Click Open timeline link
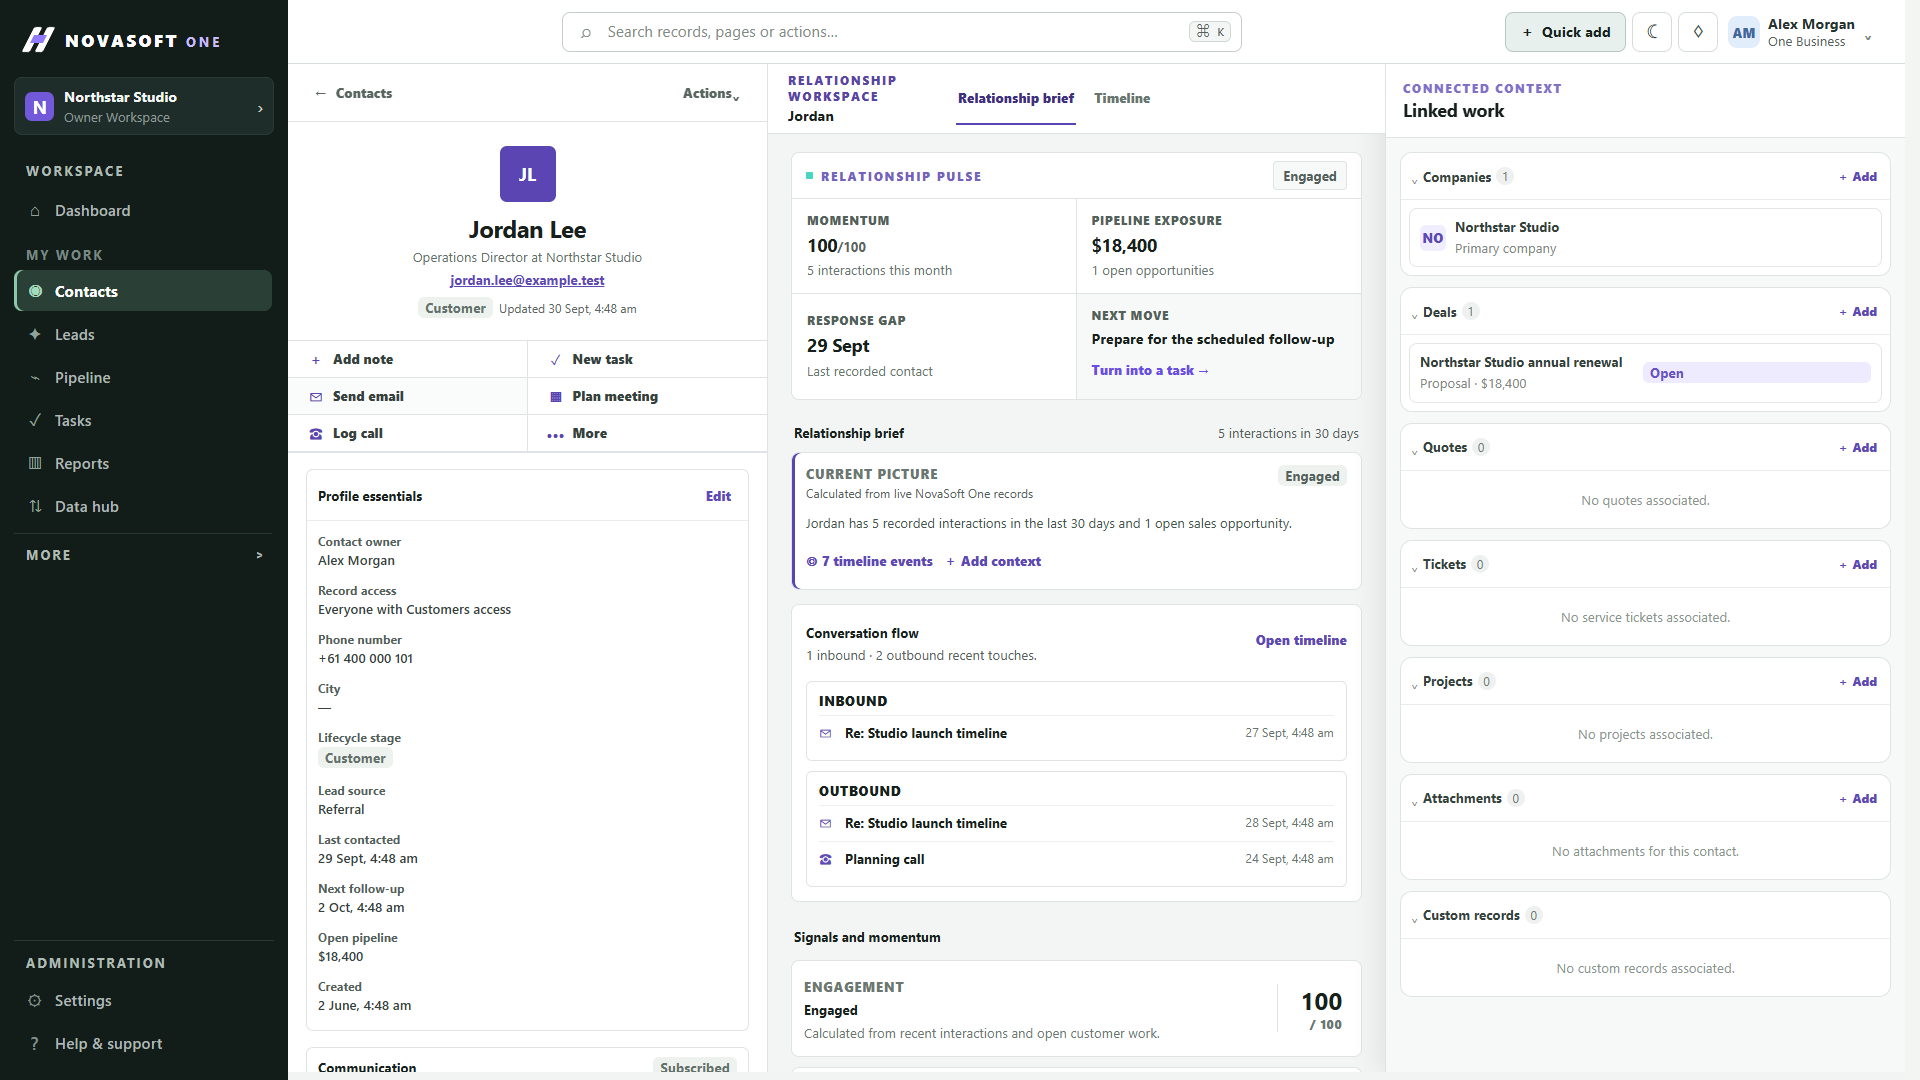 pyautogui.click(x=1301, y=640)
